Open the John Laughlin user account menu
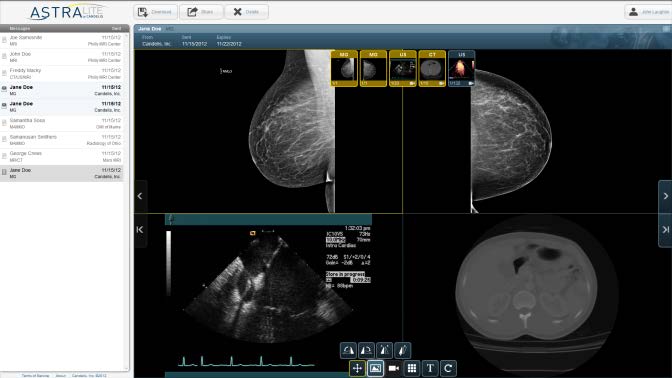 648,12
